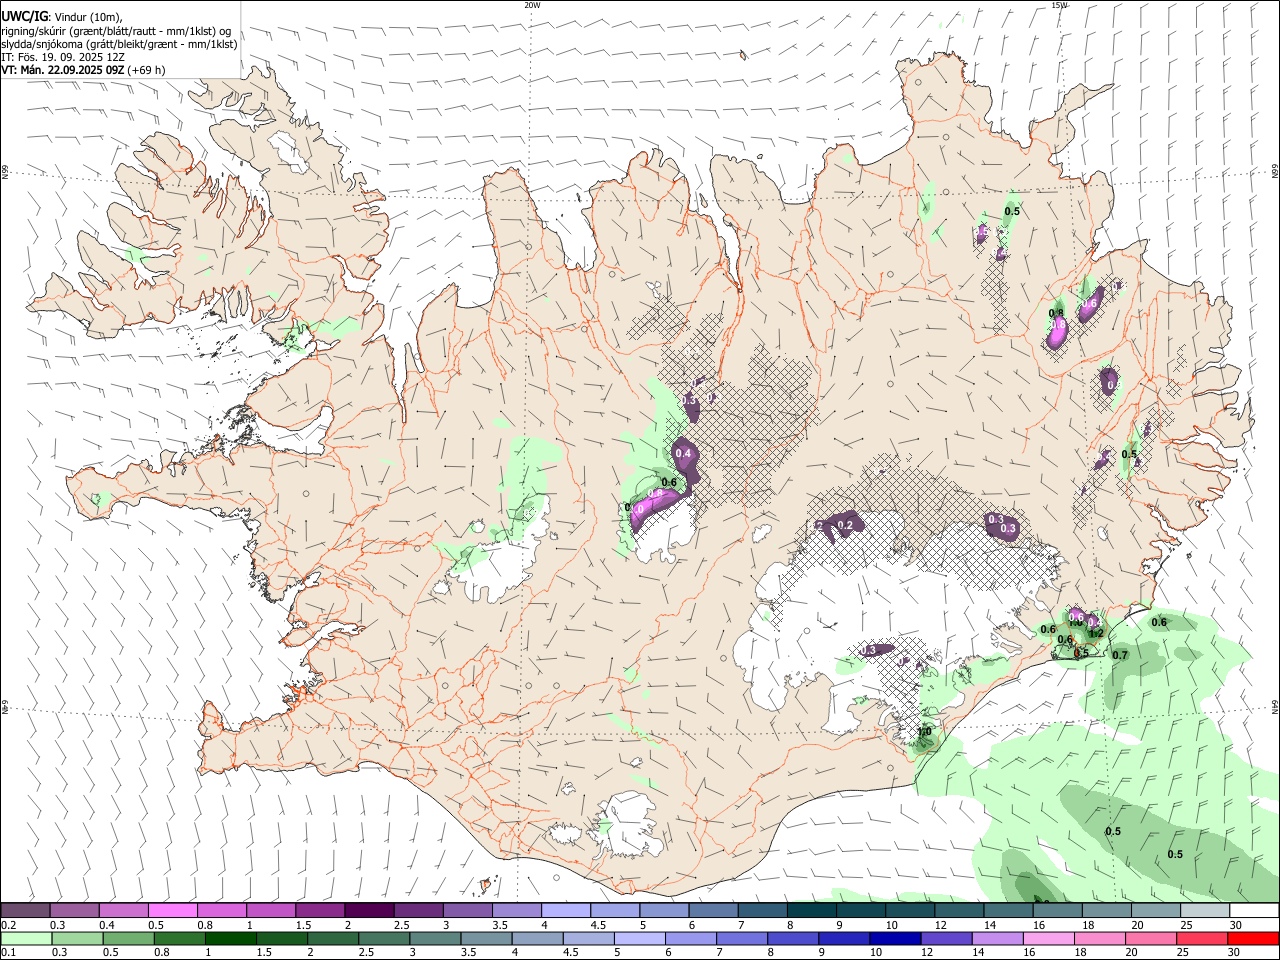Image resolution: width=1280 pixels, height=960 pixels.
Task: Click the 'rigning/skúrir' legend description line
Action: 115,30
